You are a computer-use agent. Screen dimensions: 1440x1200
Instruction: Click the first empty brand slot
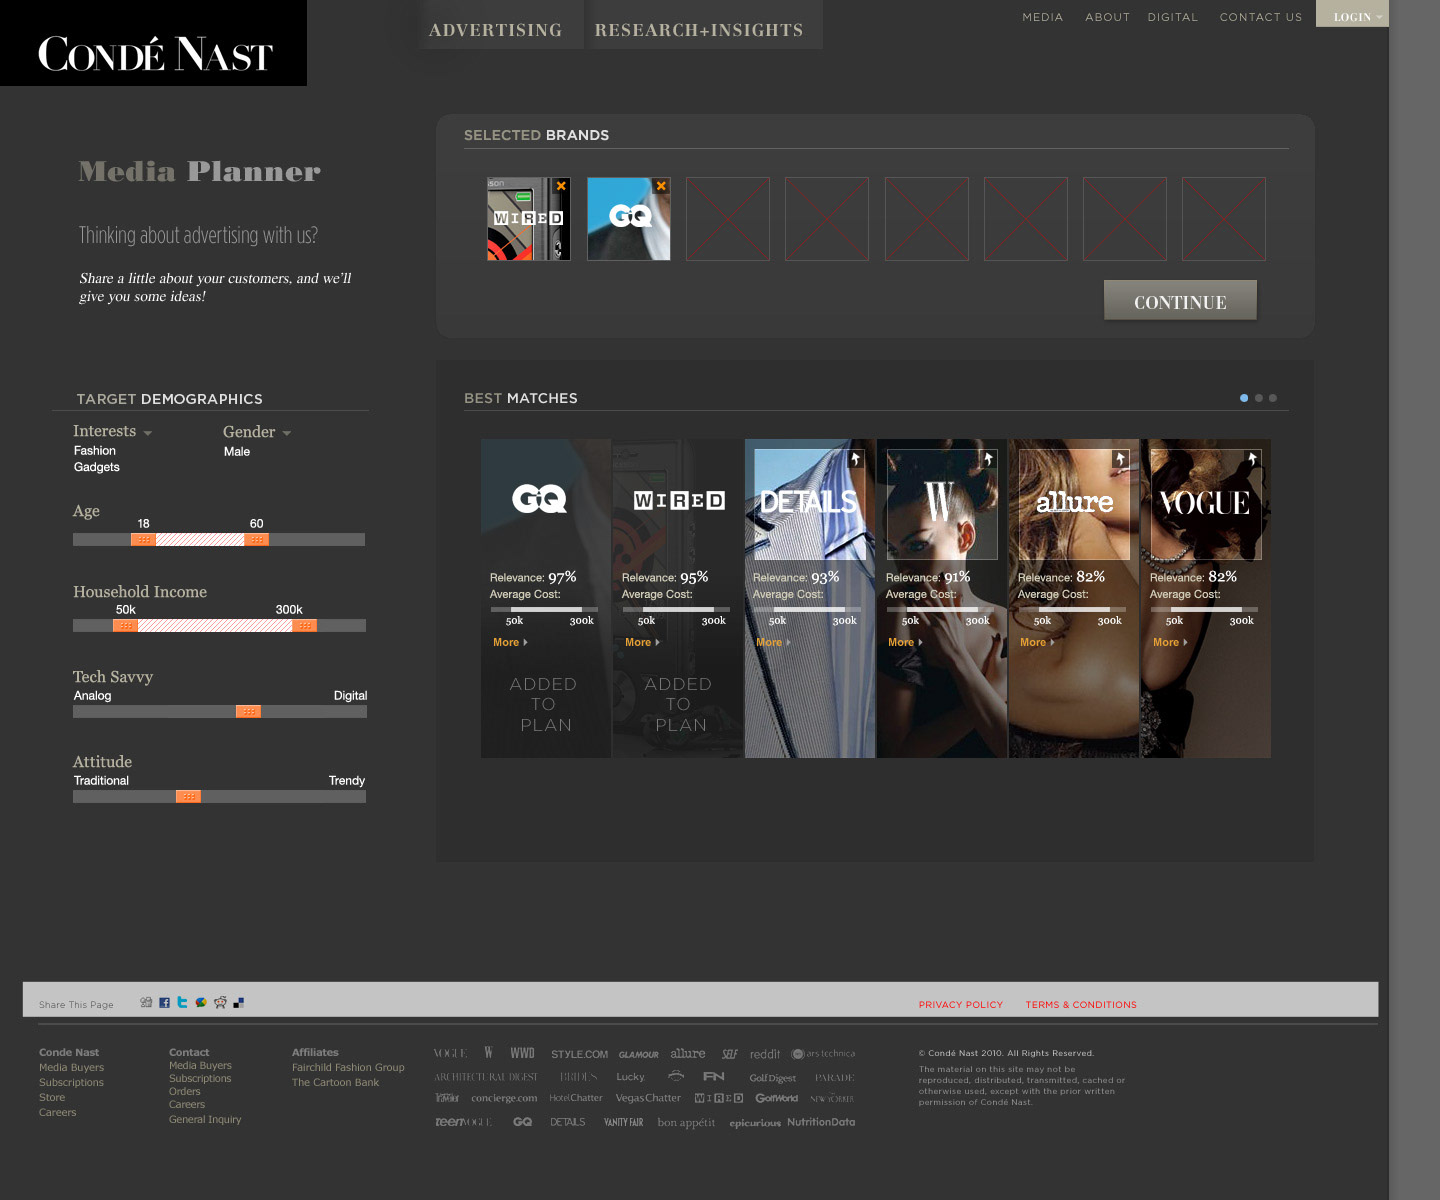click(x=728, y=219)
